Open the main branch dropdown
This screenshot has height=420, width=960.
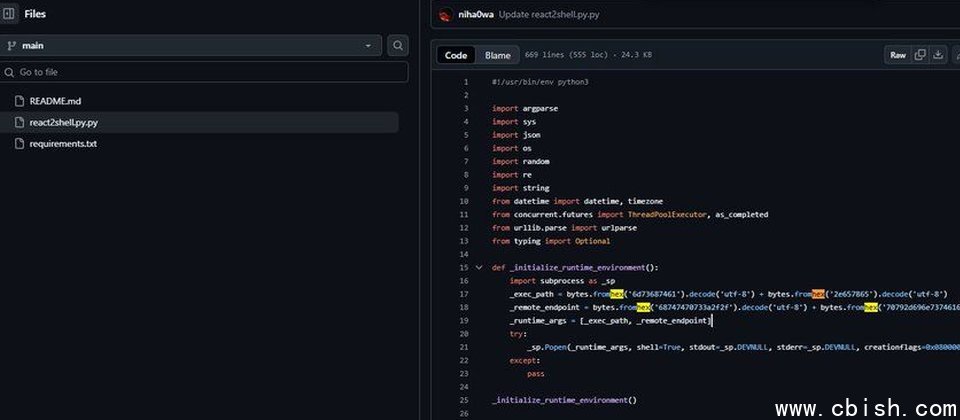click(x=191, y=45)
